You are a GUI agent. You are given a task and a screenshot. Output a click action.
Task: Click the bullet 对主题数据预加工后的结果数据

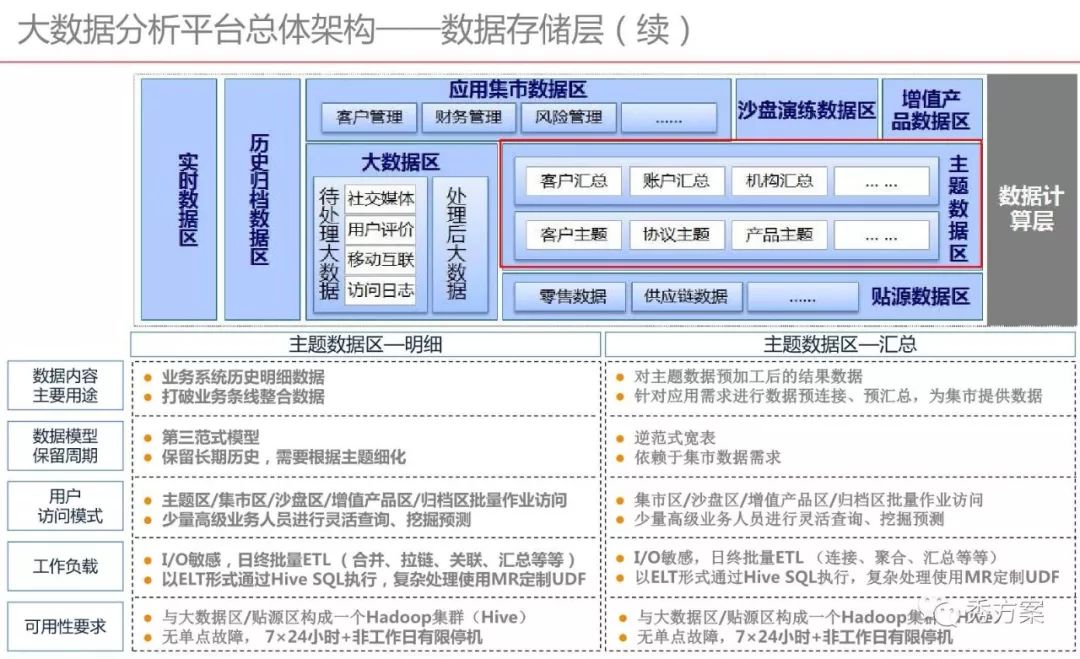click(x=748, y=376)
